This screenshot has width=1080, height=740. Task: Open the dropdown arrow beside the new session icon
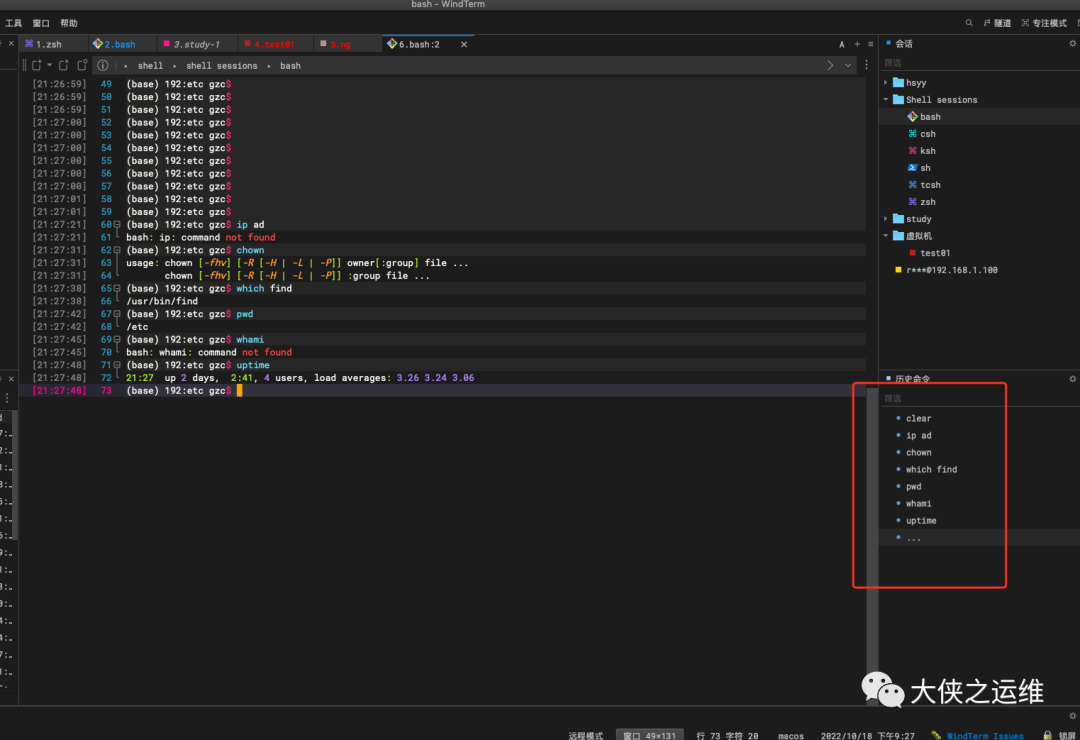point(50,65)
